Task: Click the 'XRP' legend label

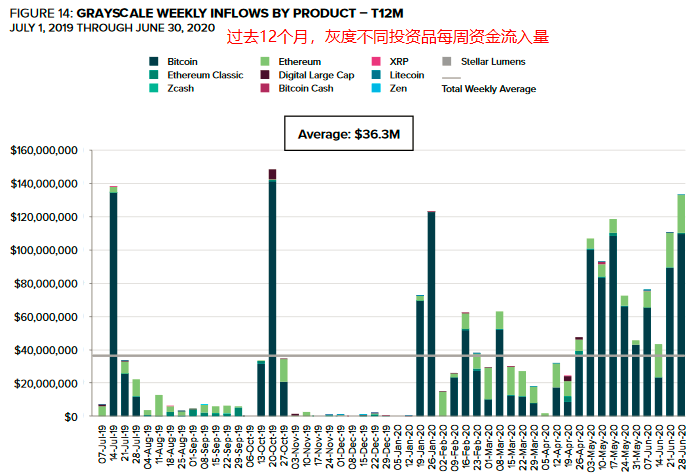Action: [x=399, y=62]
